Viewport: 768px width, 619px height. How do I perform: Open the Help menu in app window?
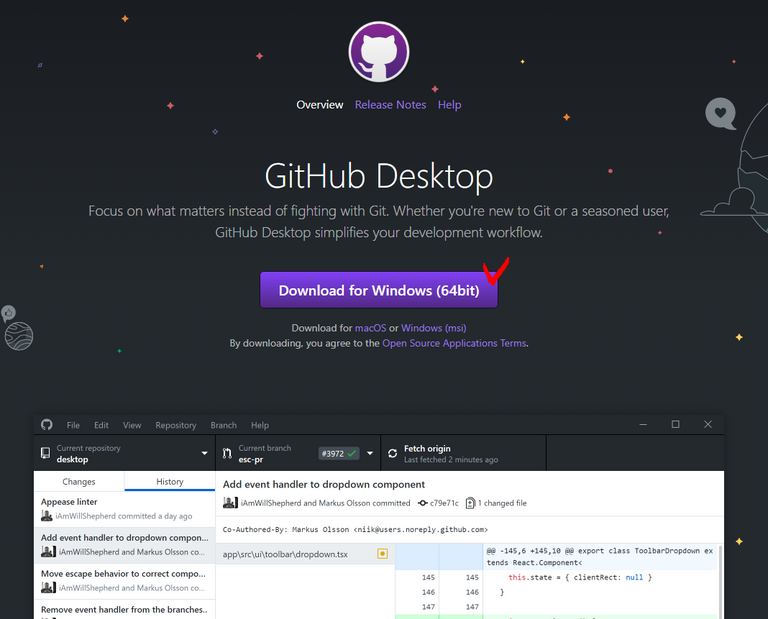(260, 425)
